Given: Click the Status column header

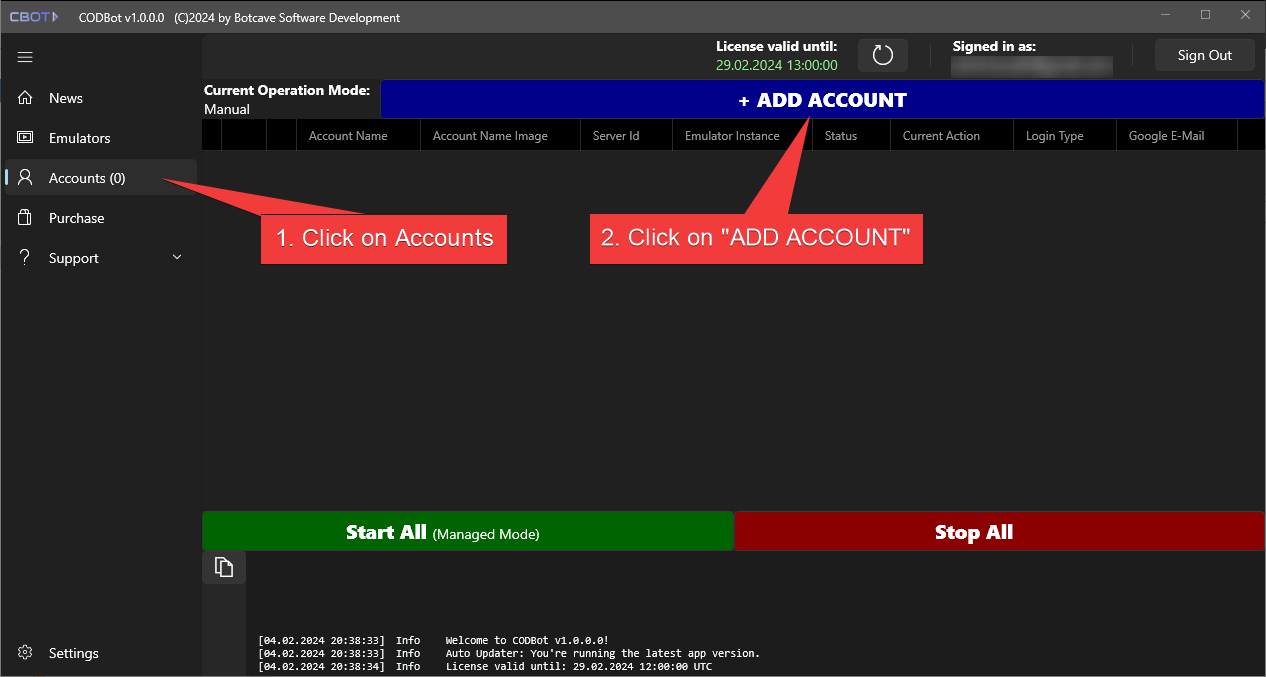Looking at the screenshot, I should [x=840, y=135].
